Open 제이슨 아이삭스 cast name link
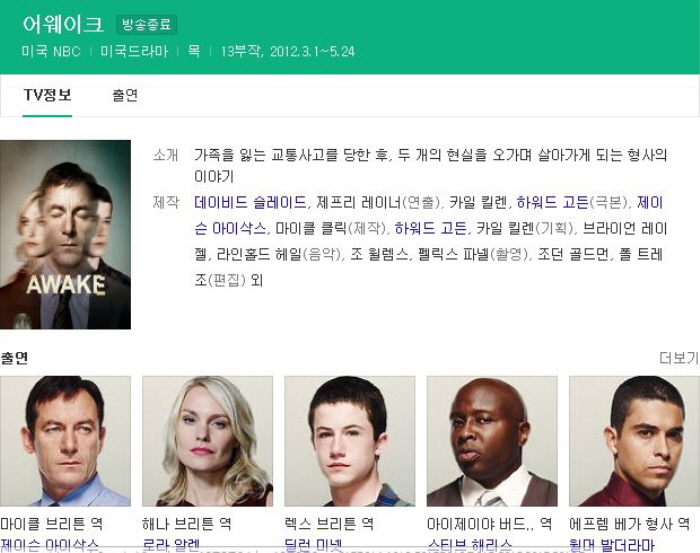 pos(49,545)
